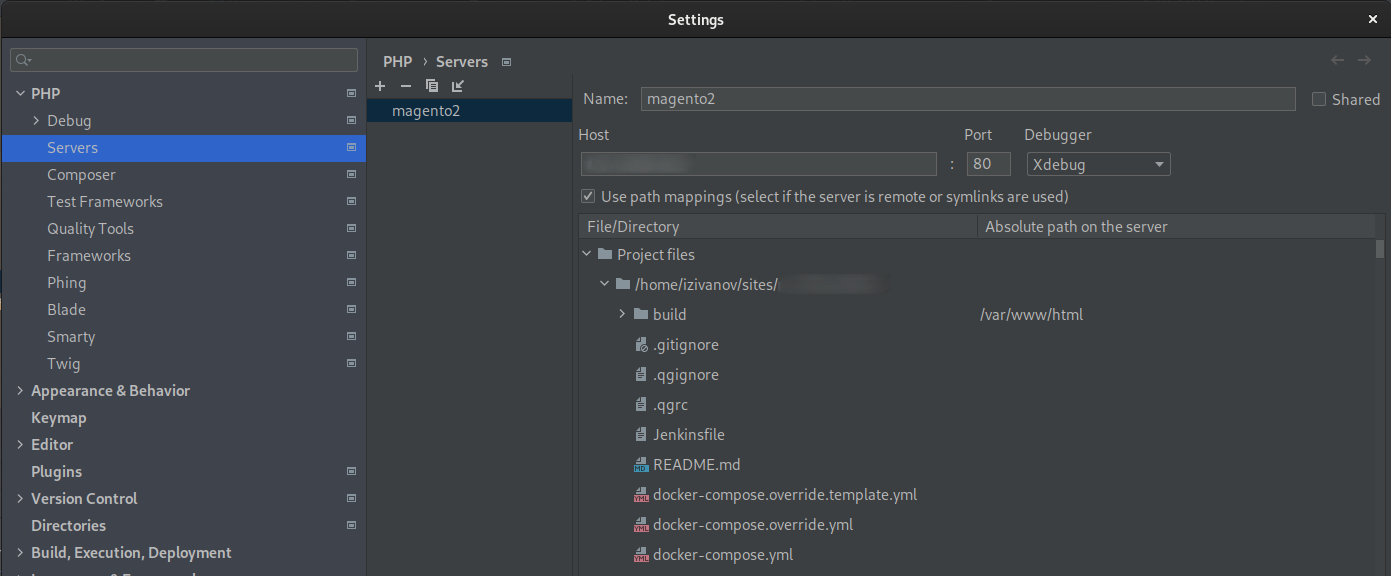Click the docker-compose.yml file icon
The height and width of the screenshot is (576, 1391).
click(x=641, y=555)
